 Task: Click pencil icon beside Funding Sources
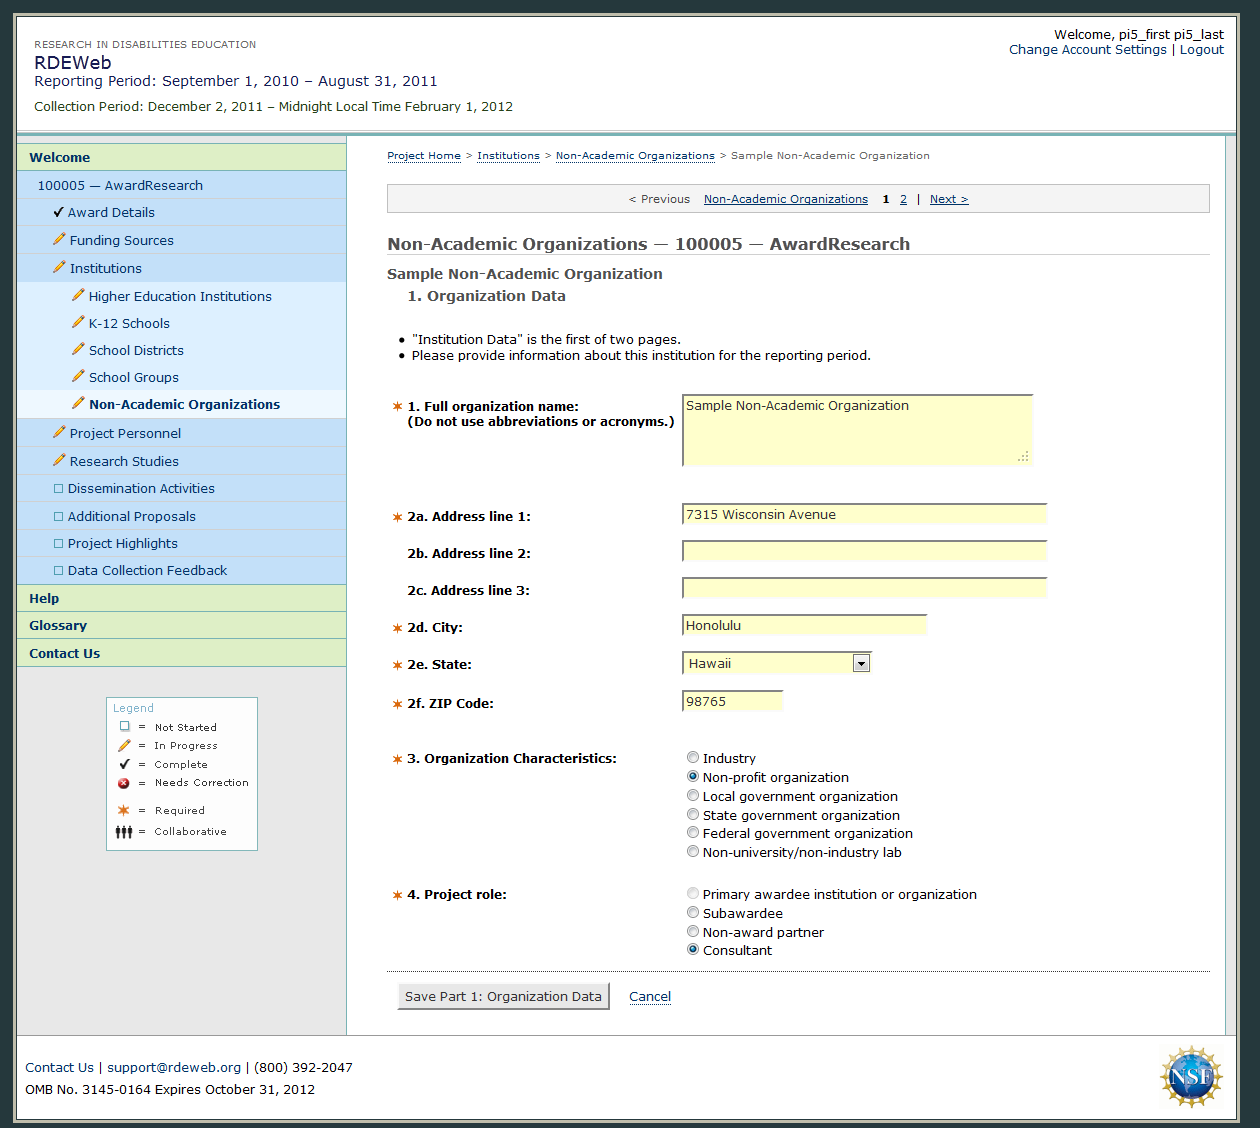[x=59, y=240]
